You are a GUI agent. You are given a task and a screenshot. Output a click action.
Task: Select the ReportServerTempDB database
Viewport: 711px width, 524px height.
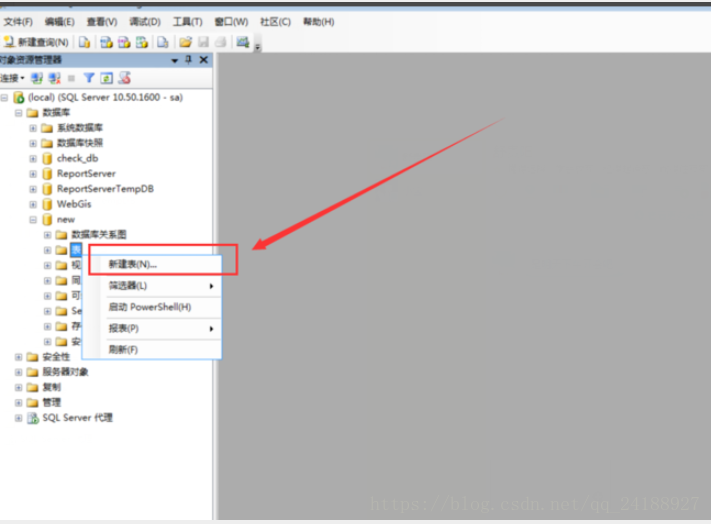tap(105, 189)
